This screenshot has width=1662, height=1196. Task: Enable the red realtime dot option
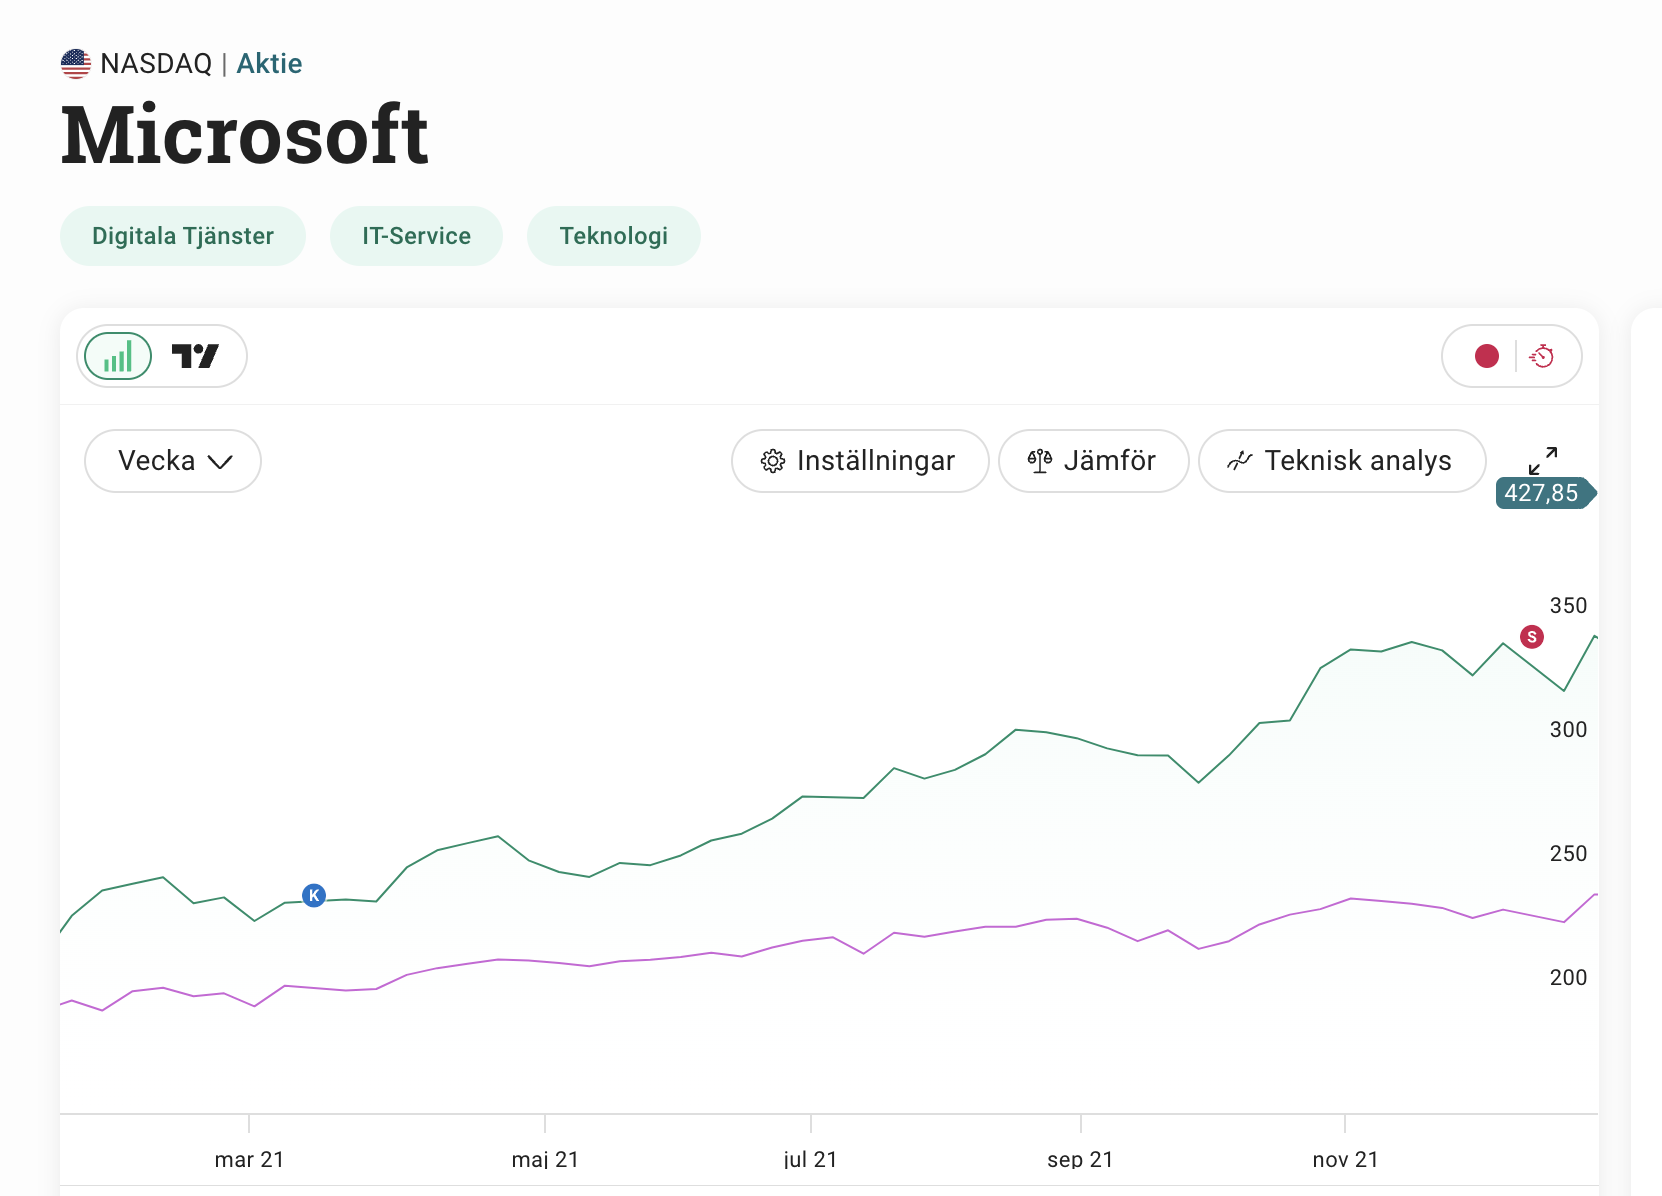point(1486,356)
